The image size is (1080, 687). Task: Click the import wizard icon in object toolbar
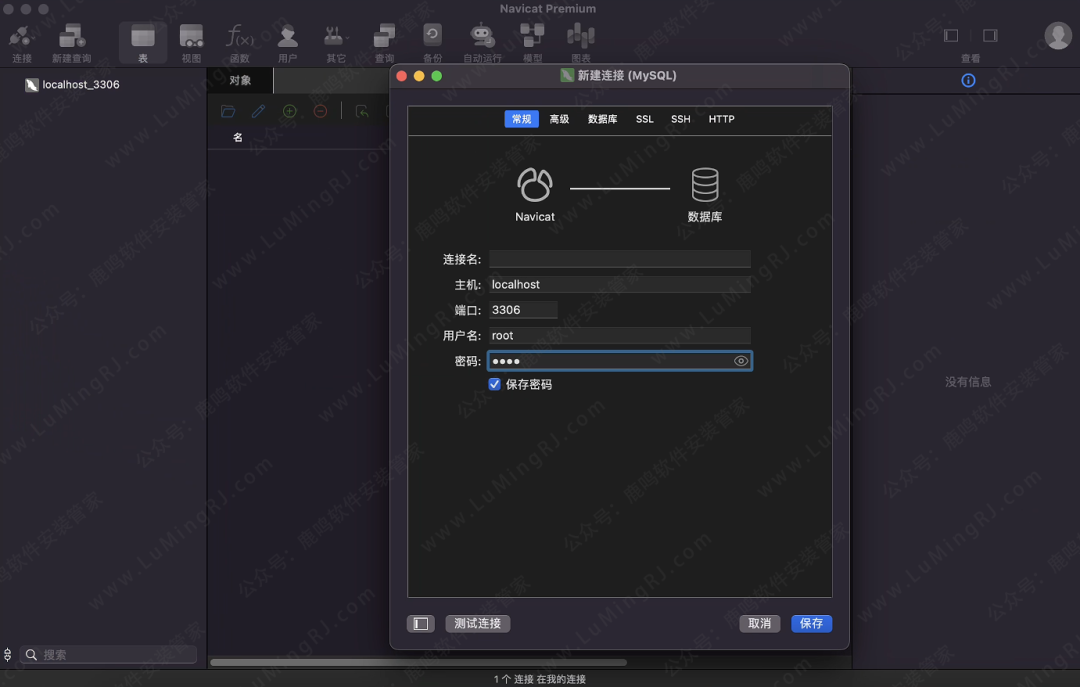click(362, 111)
